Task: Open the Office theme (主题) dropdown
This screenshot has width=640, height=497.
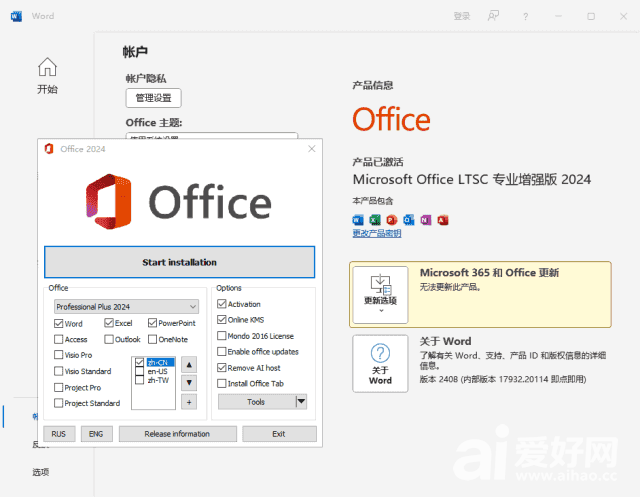Action: 211,136
